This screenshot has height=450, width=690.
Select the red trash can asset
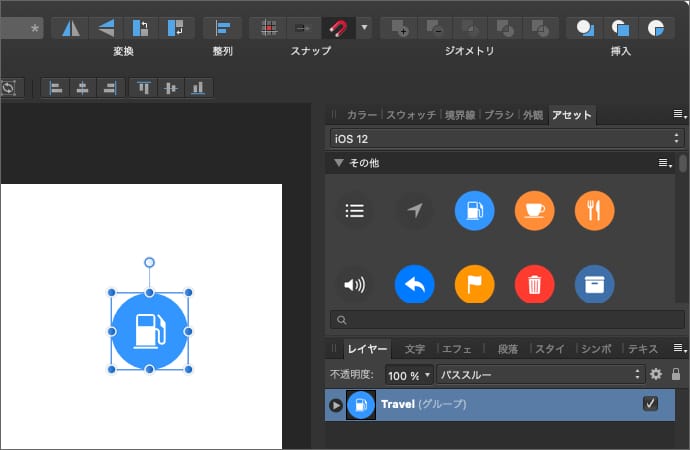point(534,285)
